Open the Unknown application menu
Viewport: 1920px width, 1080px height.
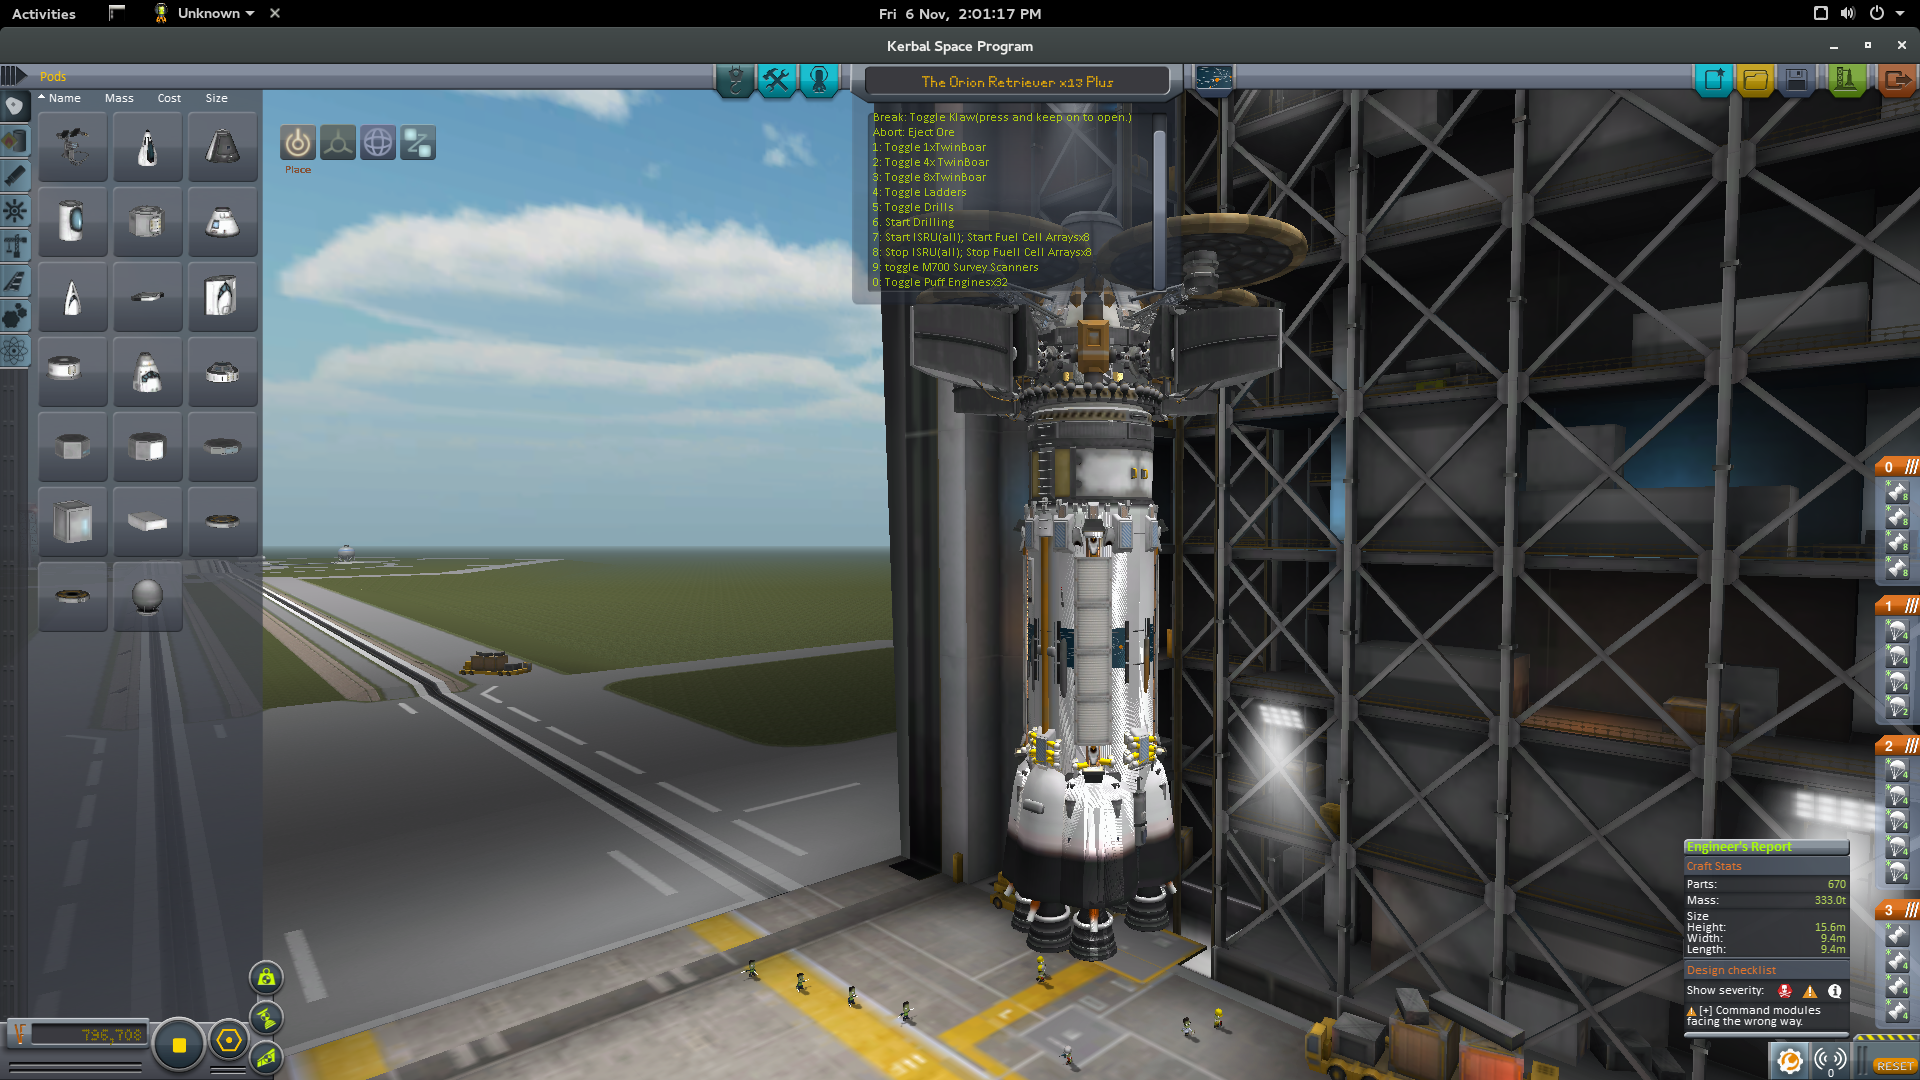[x=205, y=14]
